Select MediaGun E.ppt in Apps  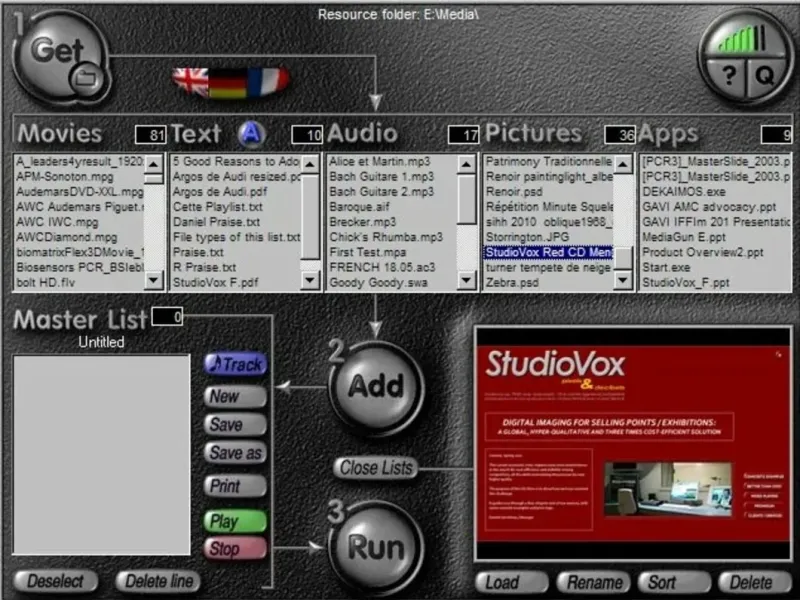click(684, 237)
